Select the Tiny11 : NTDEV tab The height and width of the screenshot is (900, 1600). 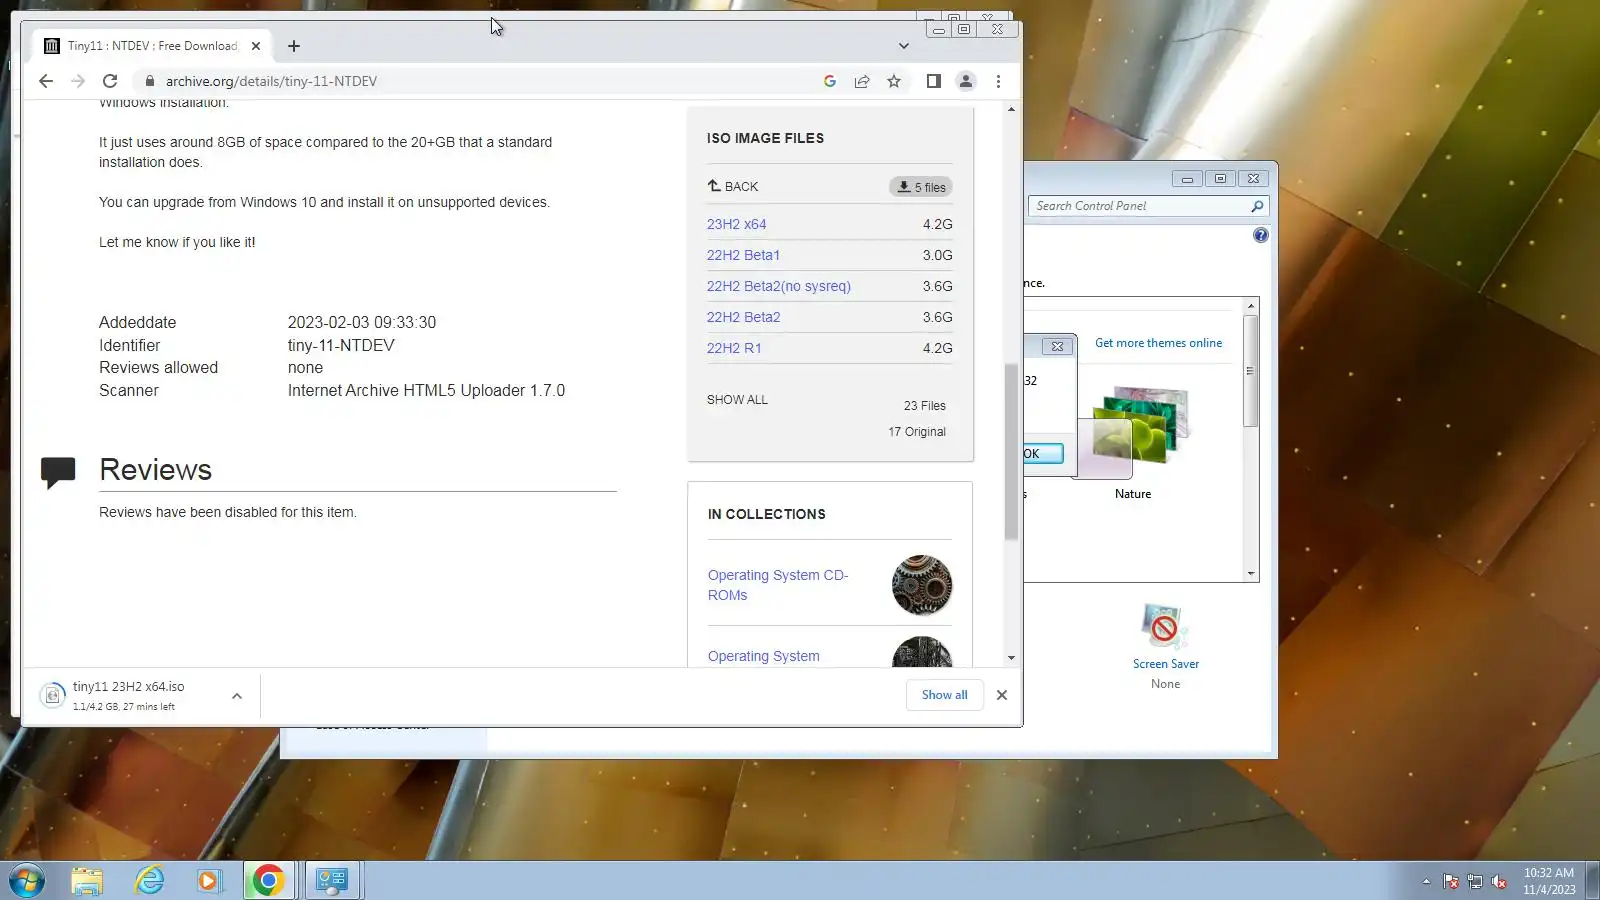pyautogui.click(x=152, y=46)
